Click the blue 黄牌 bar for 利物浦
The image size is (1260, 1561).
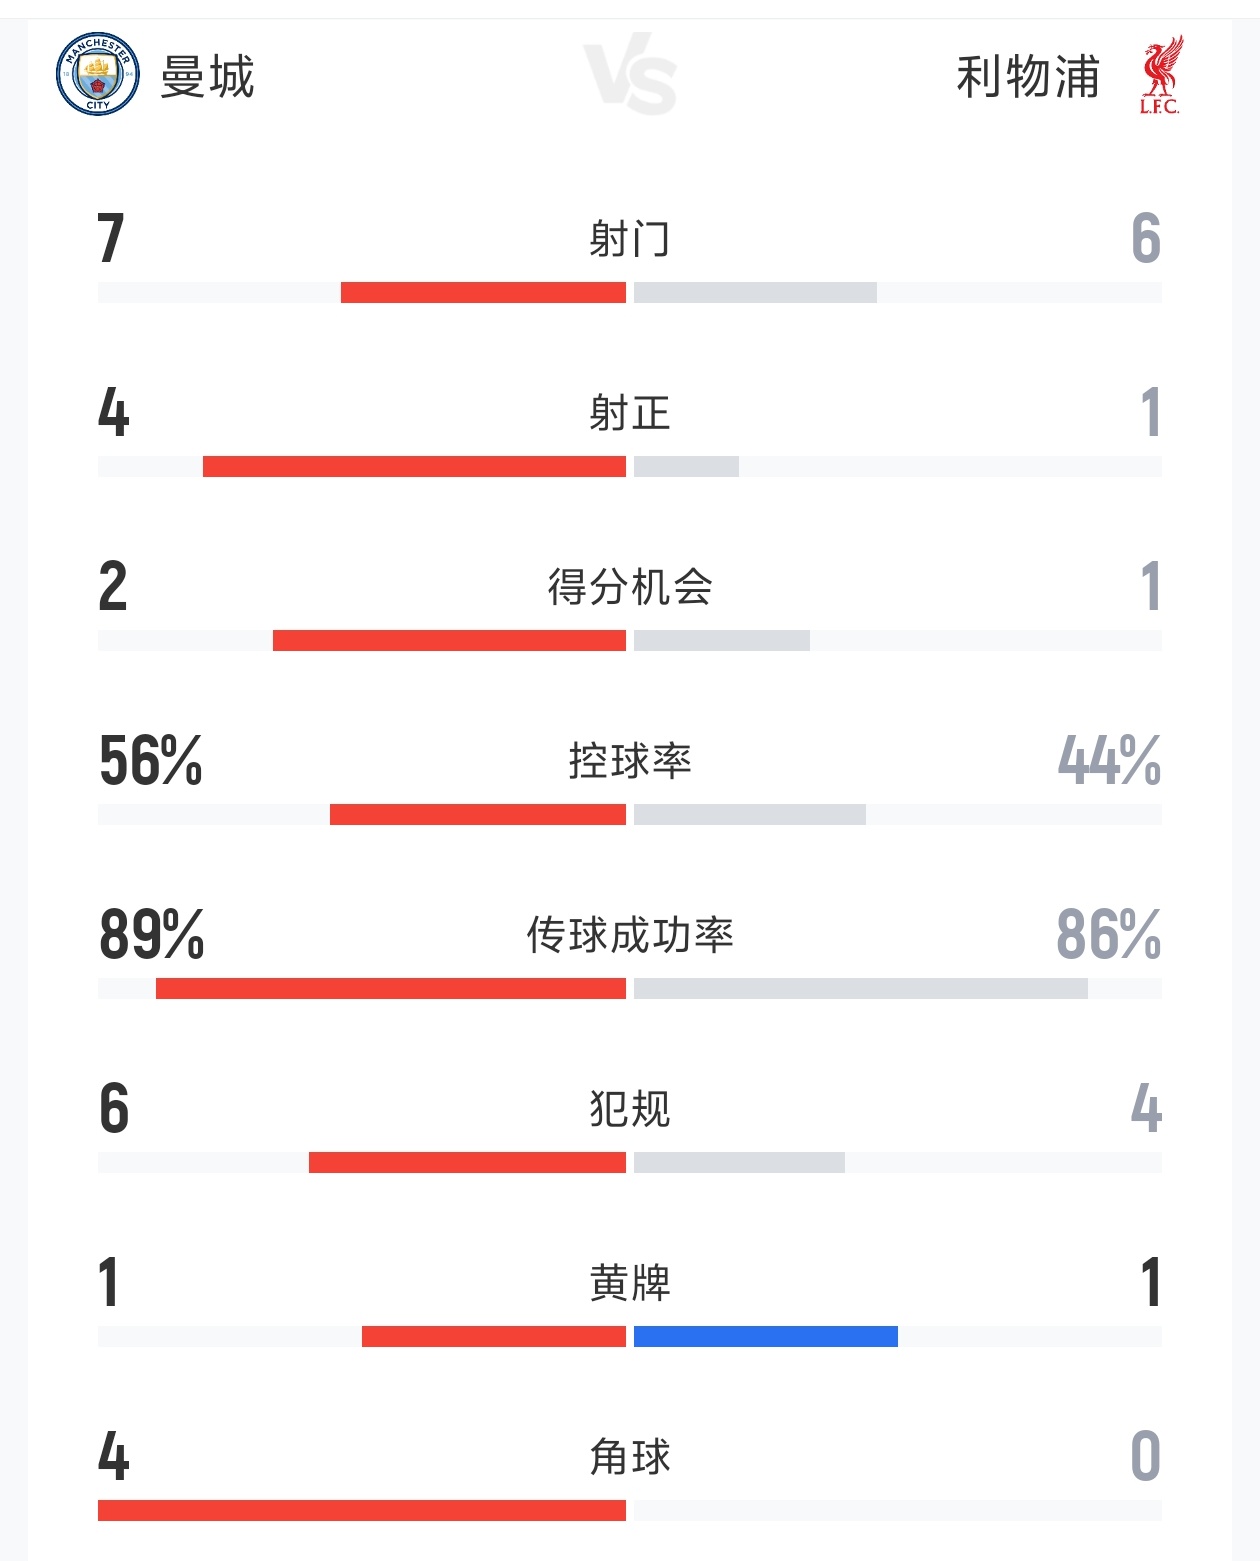click(766, 1336)
